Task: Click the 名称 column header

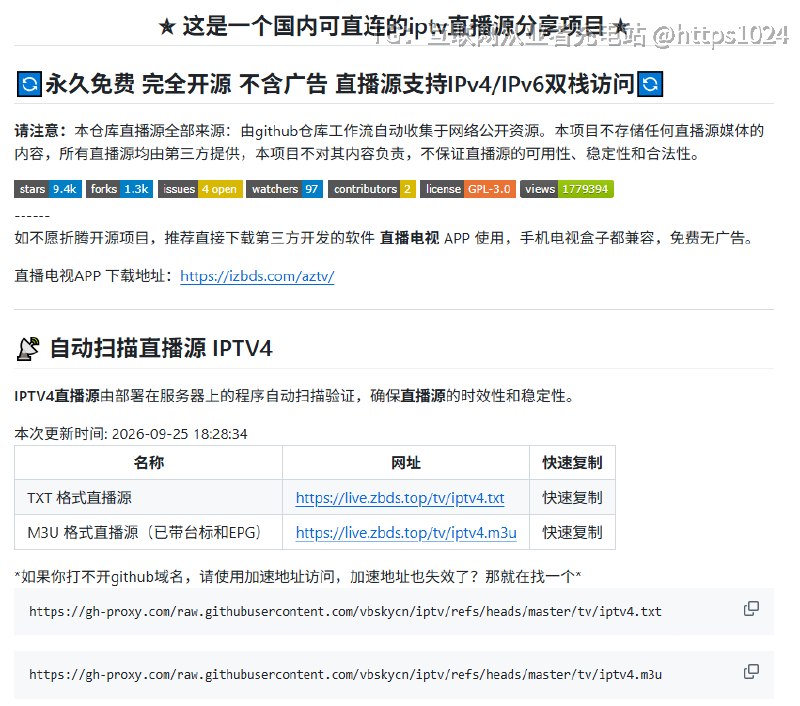Action: tap(148, 463)
